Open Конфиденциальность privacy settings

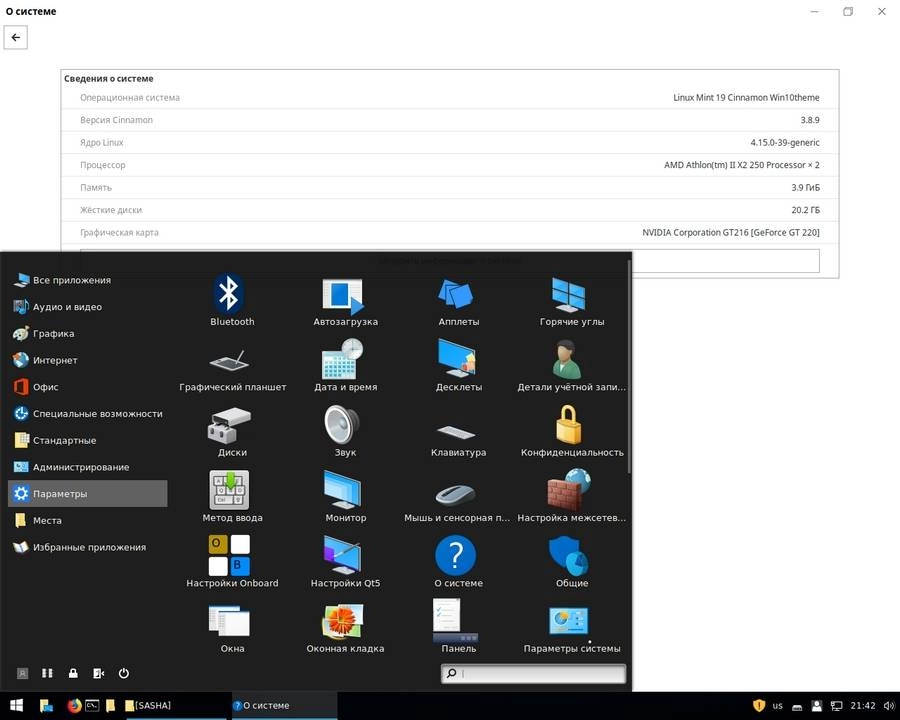pyautogui.click(x=572, y=431)
